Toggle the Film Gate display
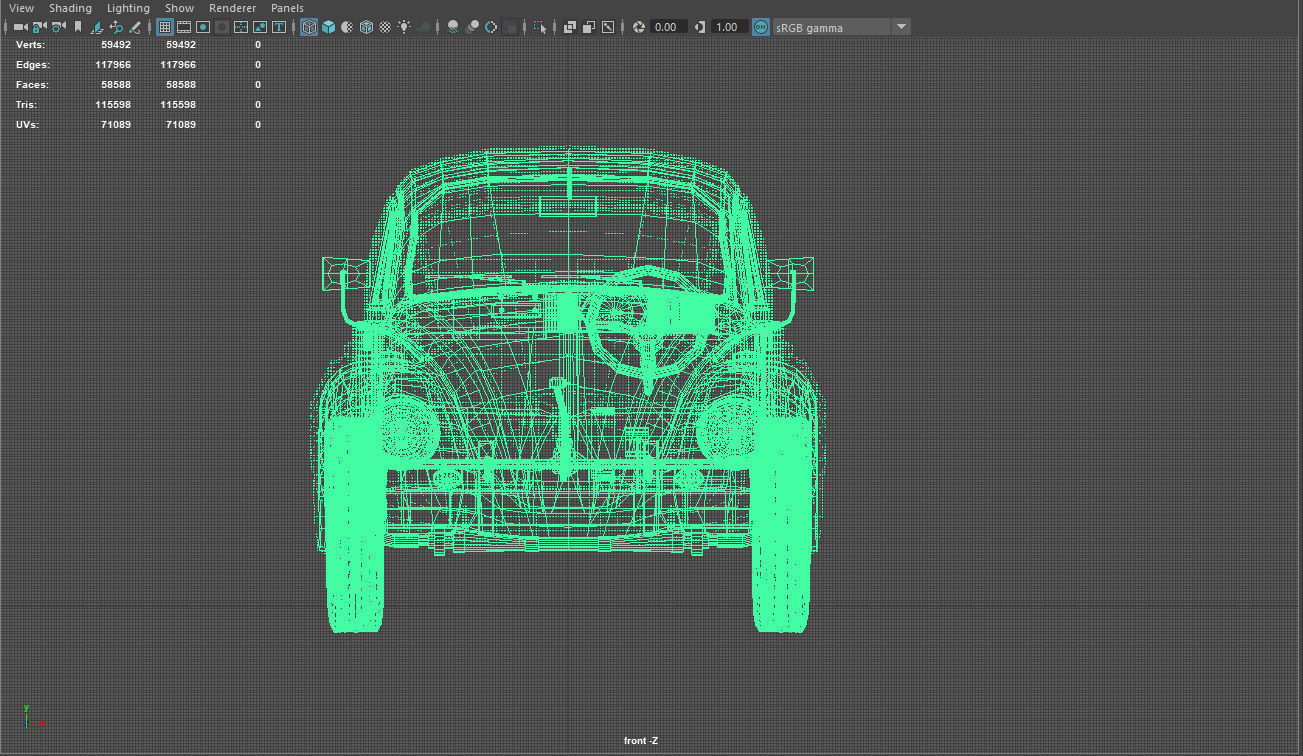This screenshot has width=1303, height=756. coord(184,27)
